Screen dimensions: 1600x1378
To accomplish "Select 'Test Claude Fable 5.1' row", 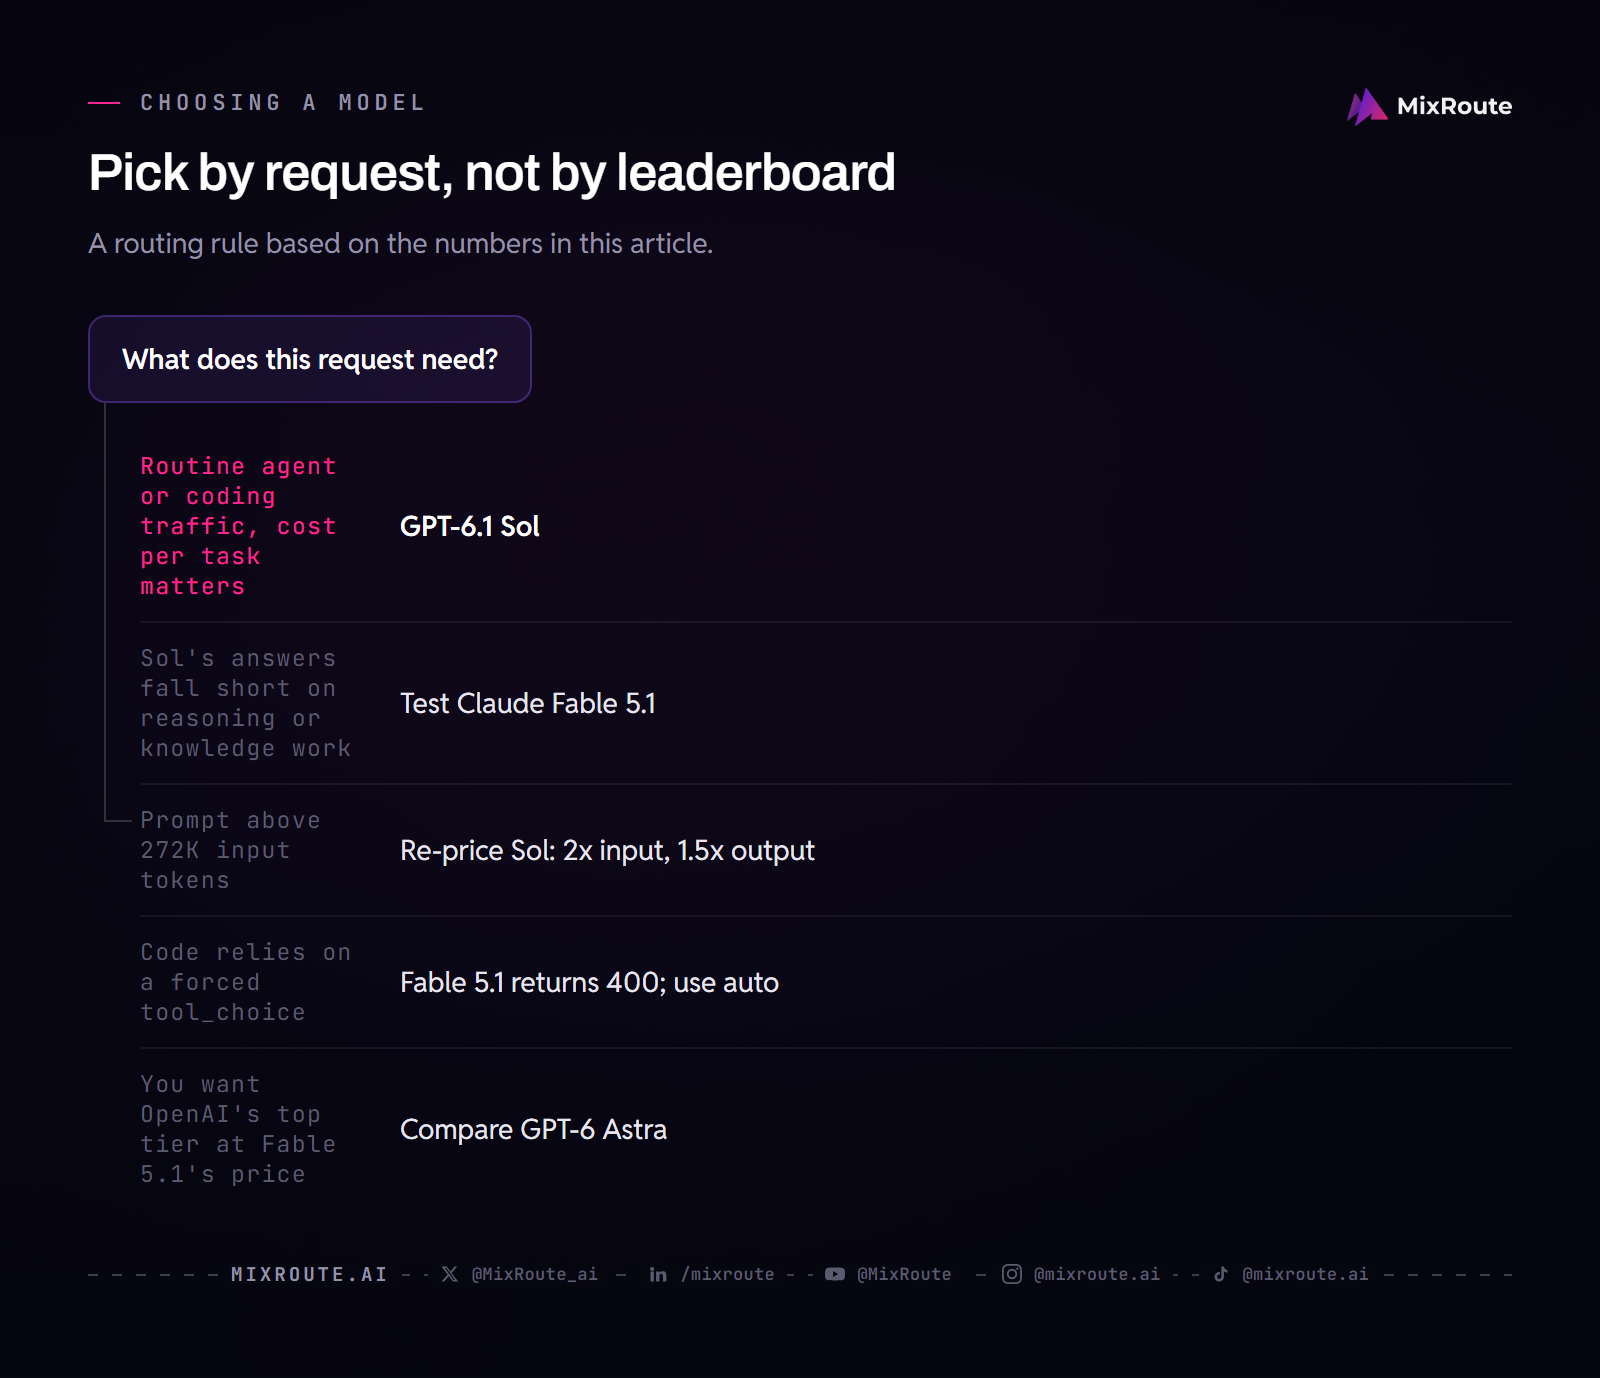I will (826, 703).
